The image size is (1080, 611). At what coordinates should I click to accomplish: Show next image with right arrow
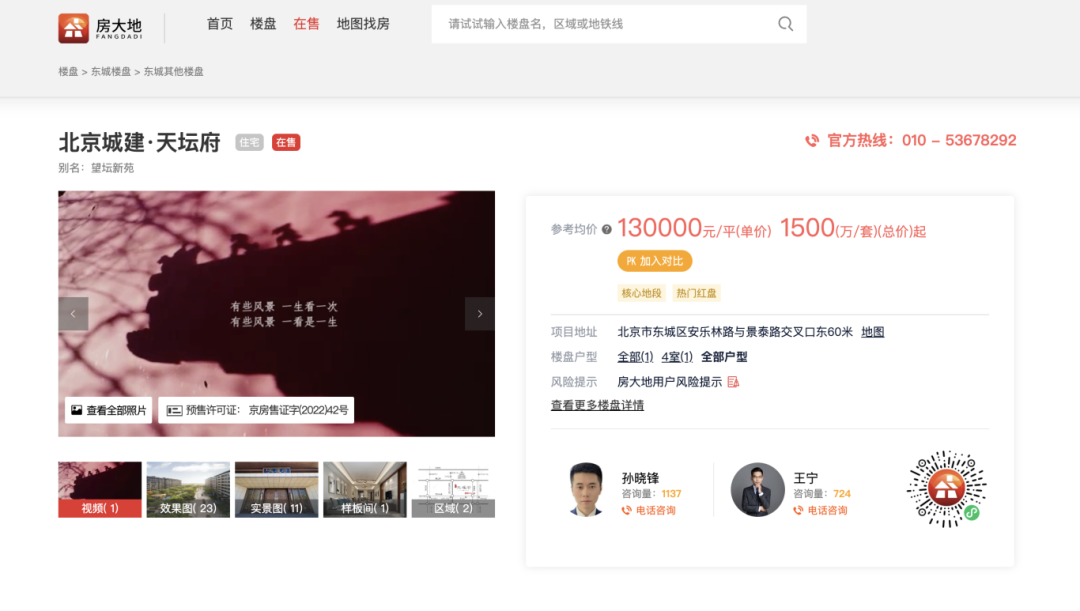480,314
